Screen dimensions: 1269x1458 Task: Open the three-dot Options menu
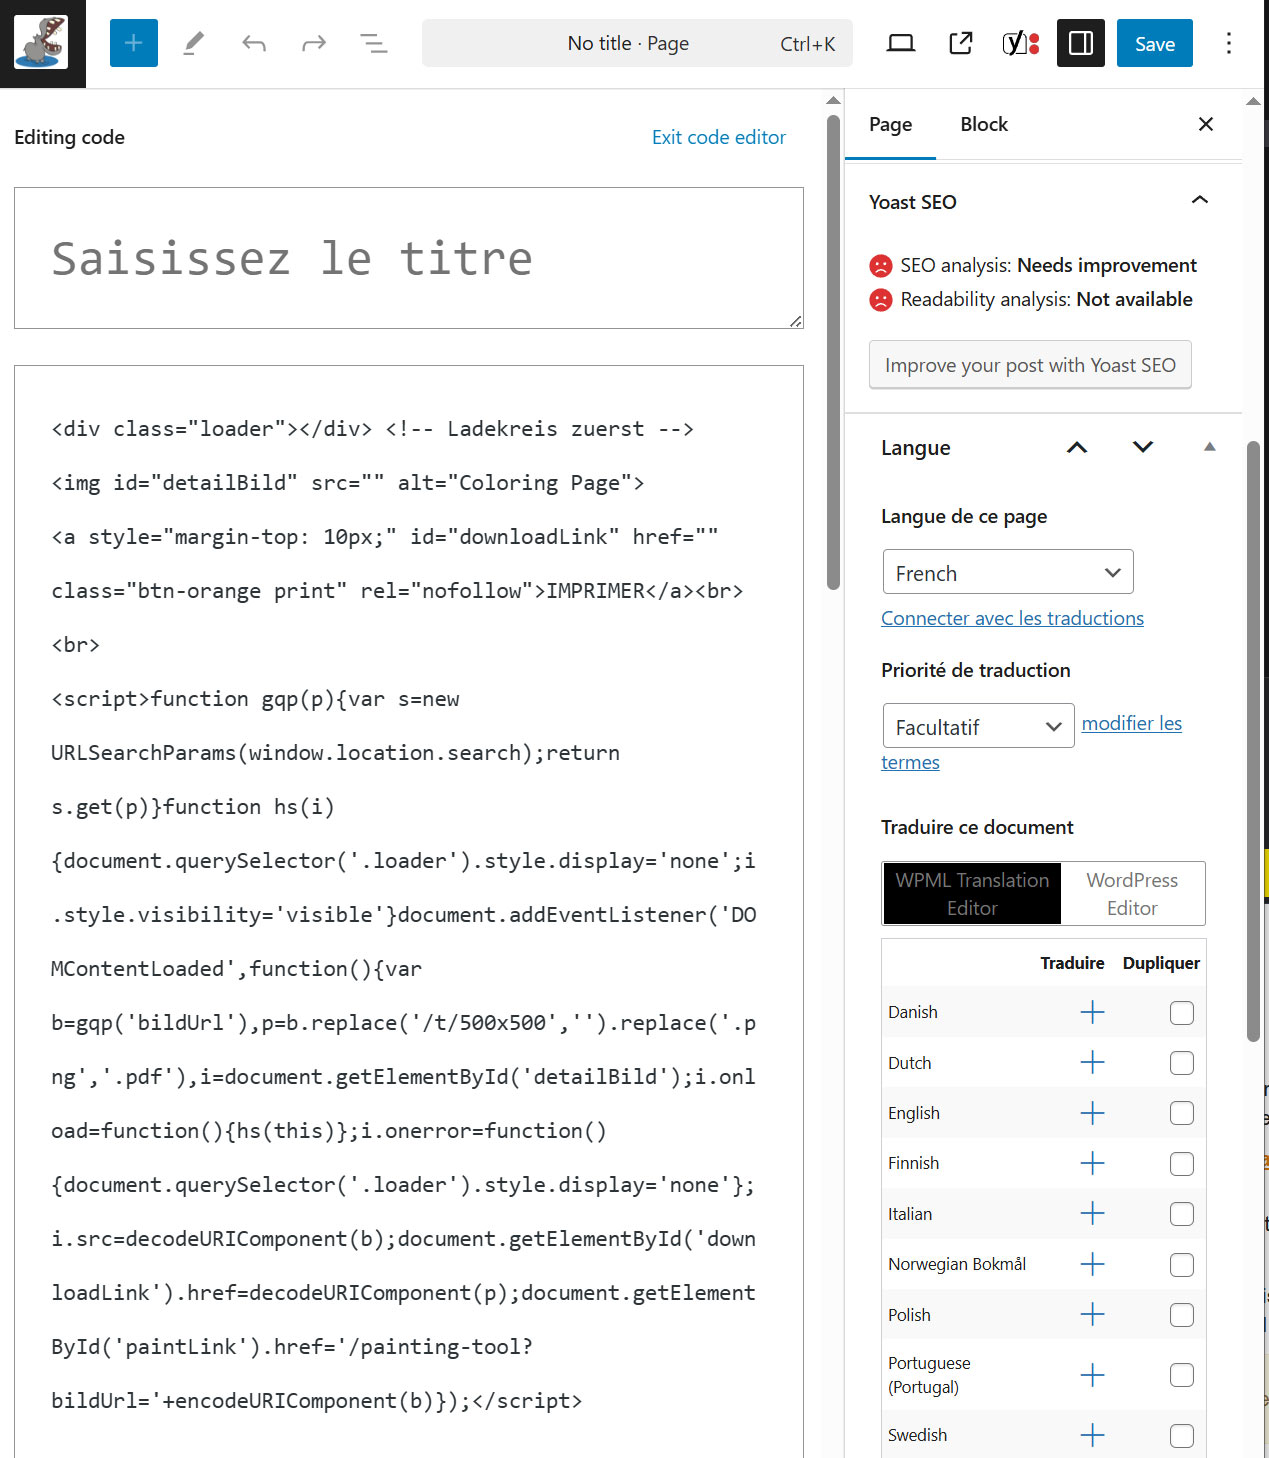[x=1229, y=43]
